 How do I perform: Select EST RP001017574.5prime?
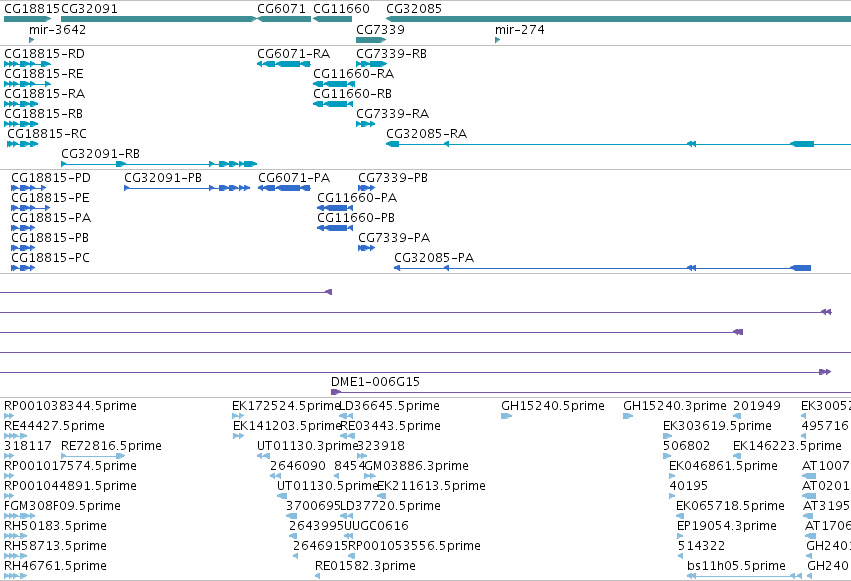[x=70, y=466]
